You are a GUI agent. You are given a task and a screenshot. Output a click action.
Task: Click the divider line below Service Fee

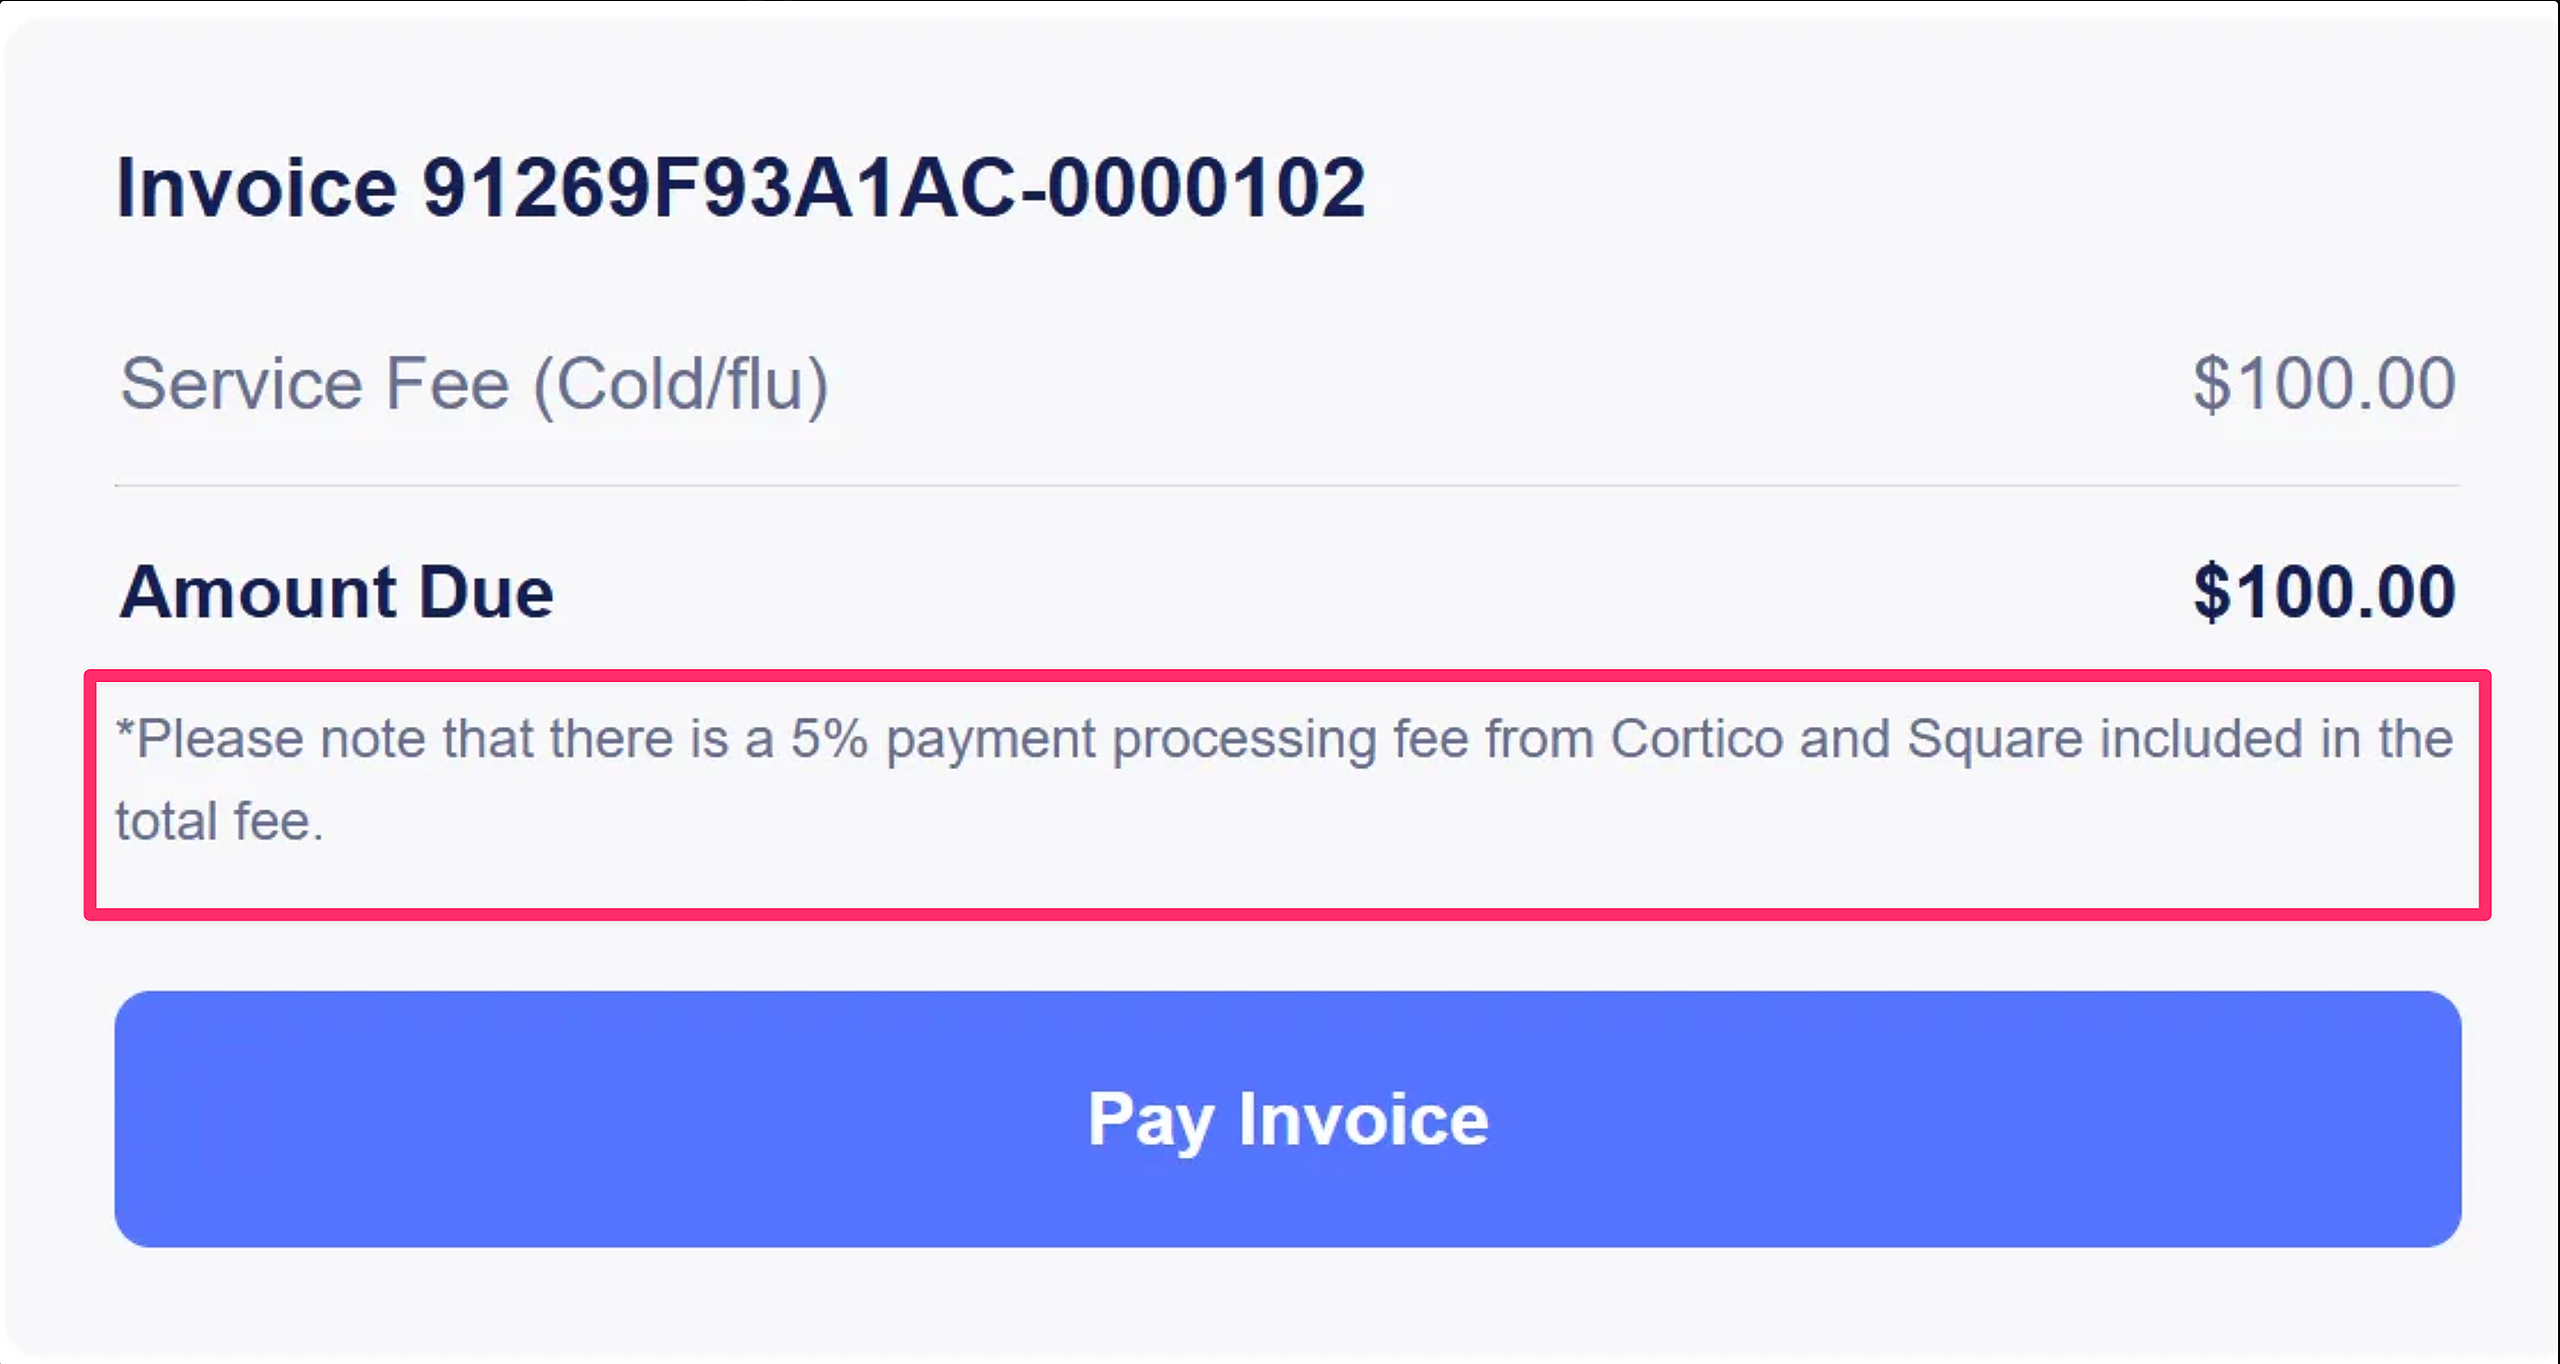1286,486
